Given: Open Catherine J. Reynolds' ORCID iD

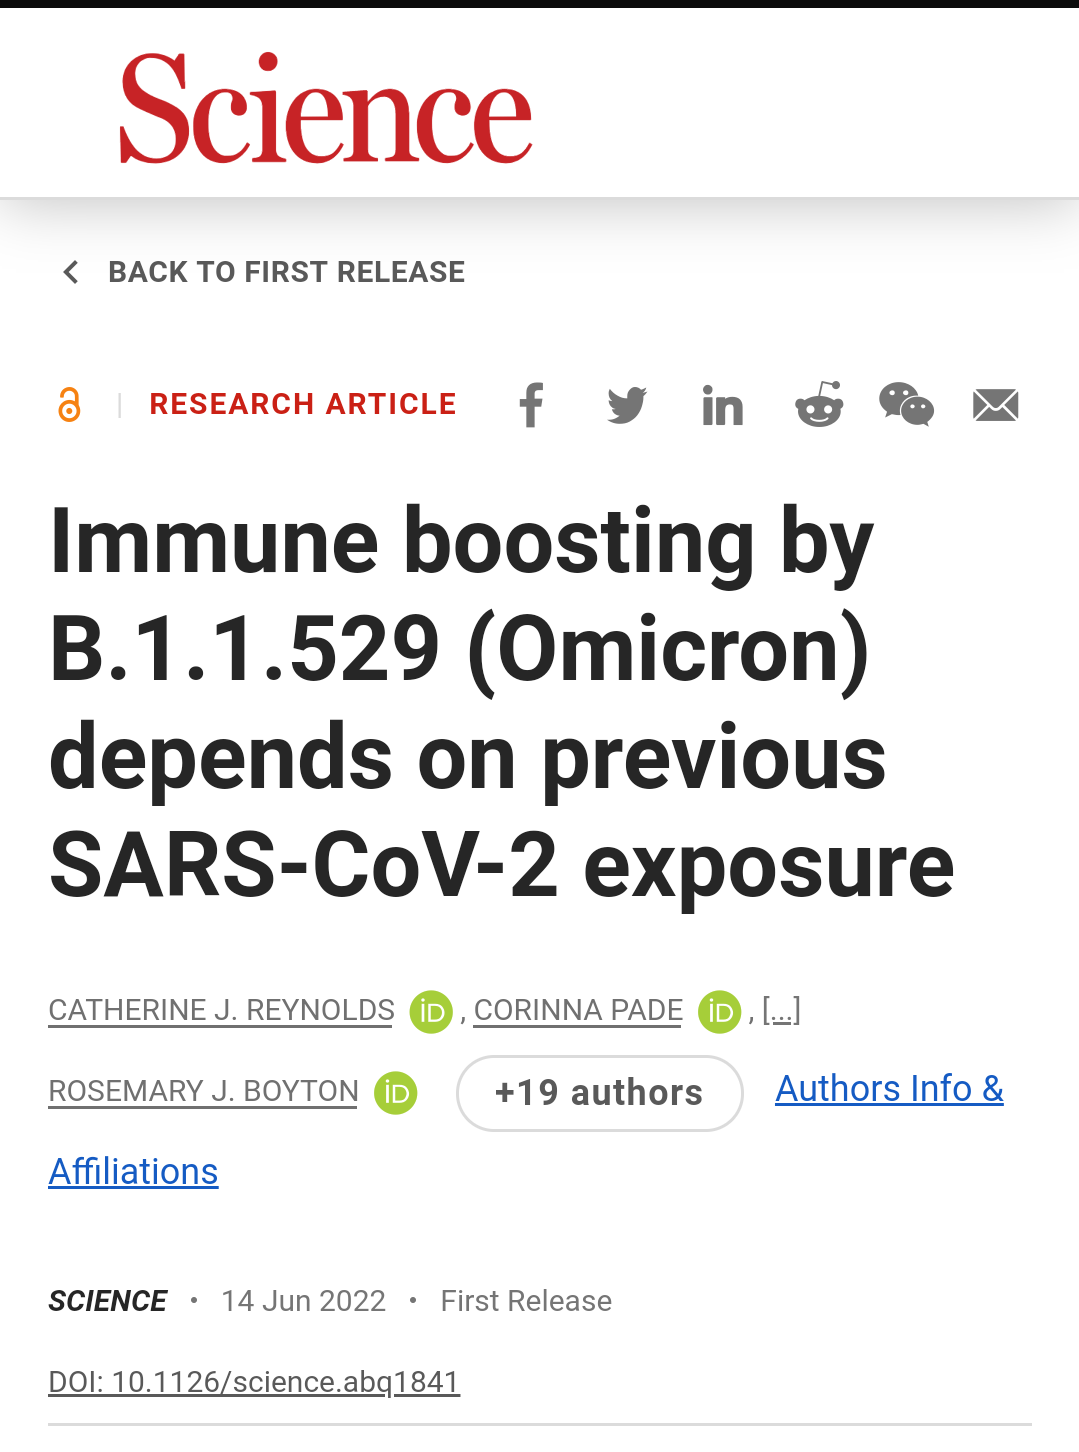Looking at the screenshot, I should pyautogui.click(x=431, y=1012).
